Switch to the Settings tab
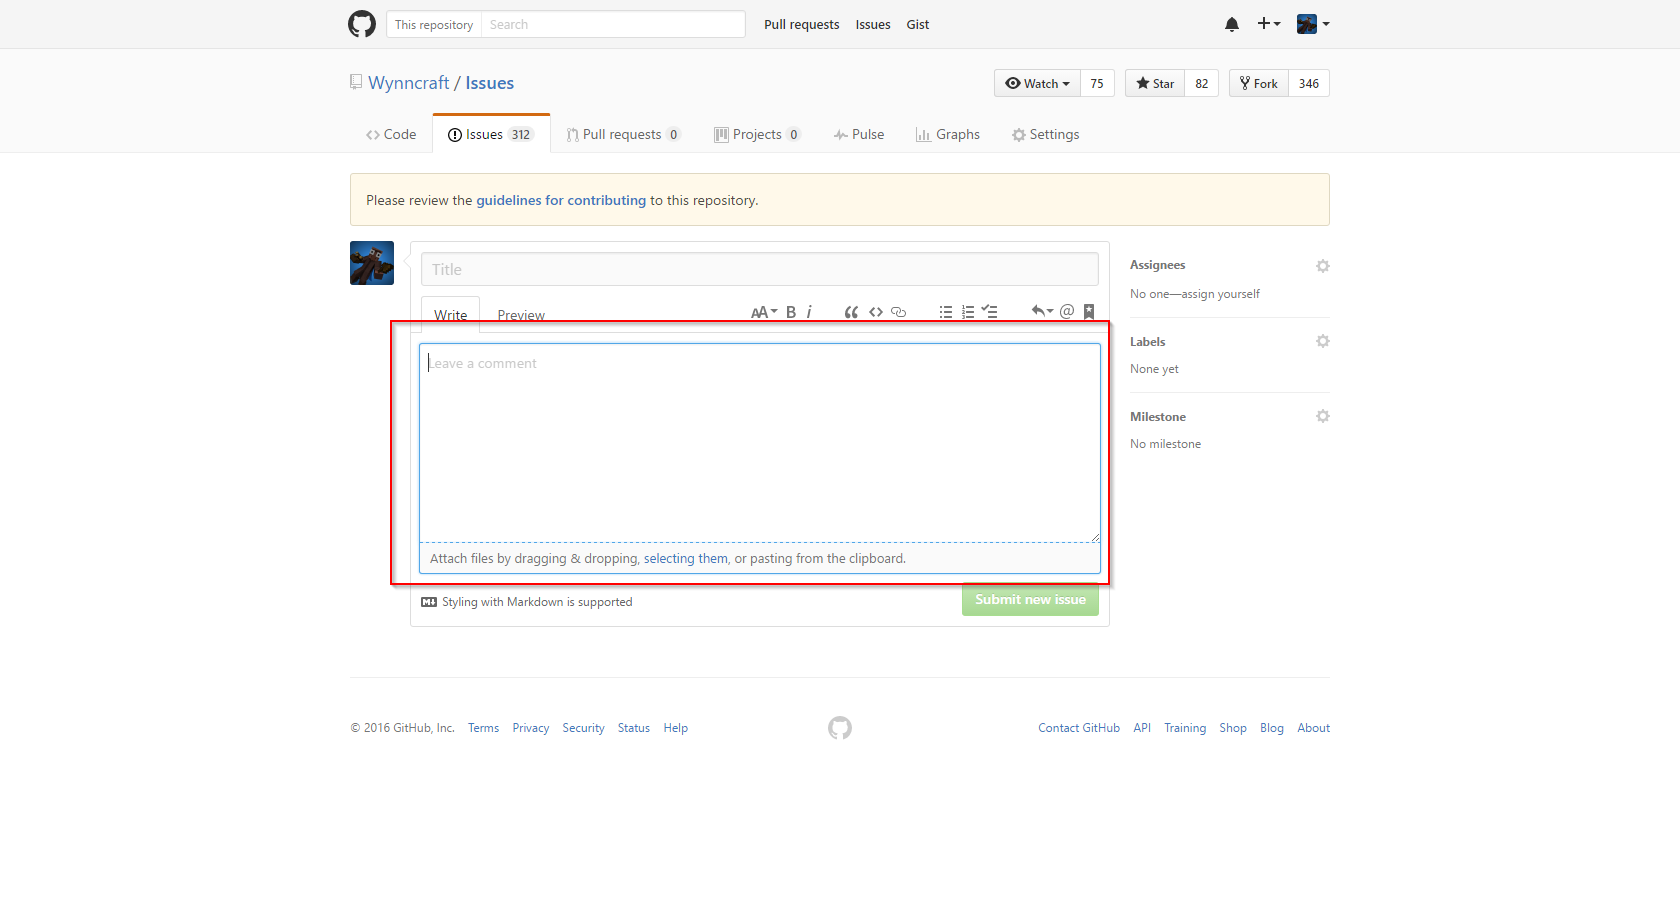The image size is (1680, 920). (x=1046, y=134)
